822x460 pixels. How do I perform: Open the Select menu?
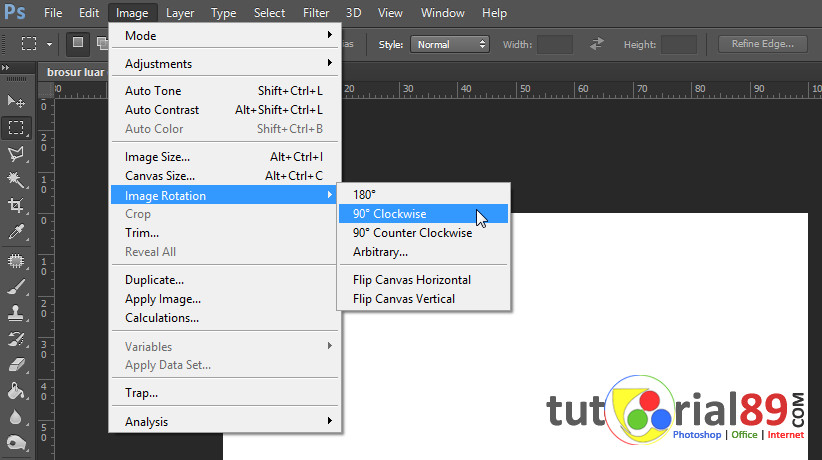click(x=269, y=13)
